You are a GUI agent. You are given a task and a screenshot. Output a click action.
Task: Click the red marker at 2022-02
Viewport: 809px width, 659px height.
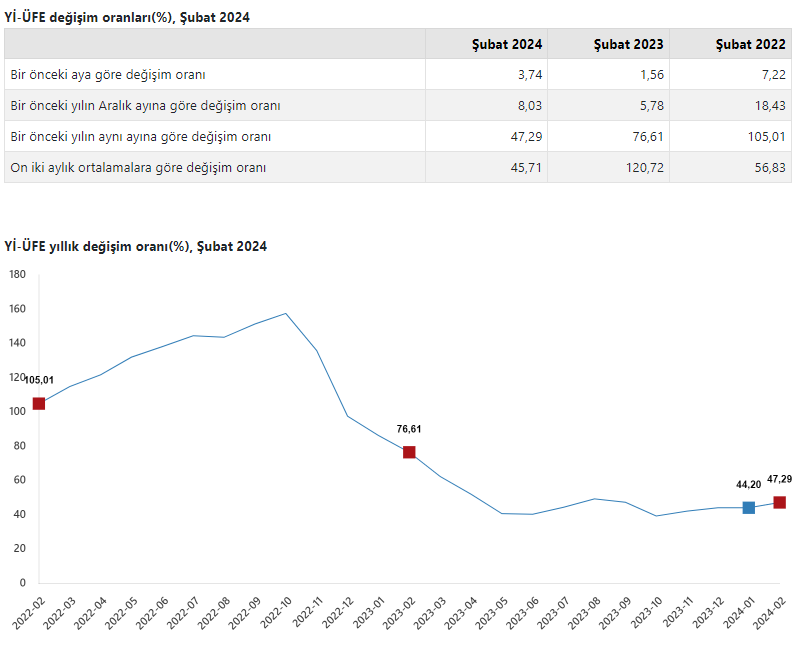(x=39, y=403)
